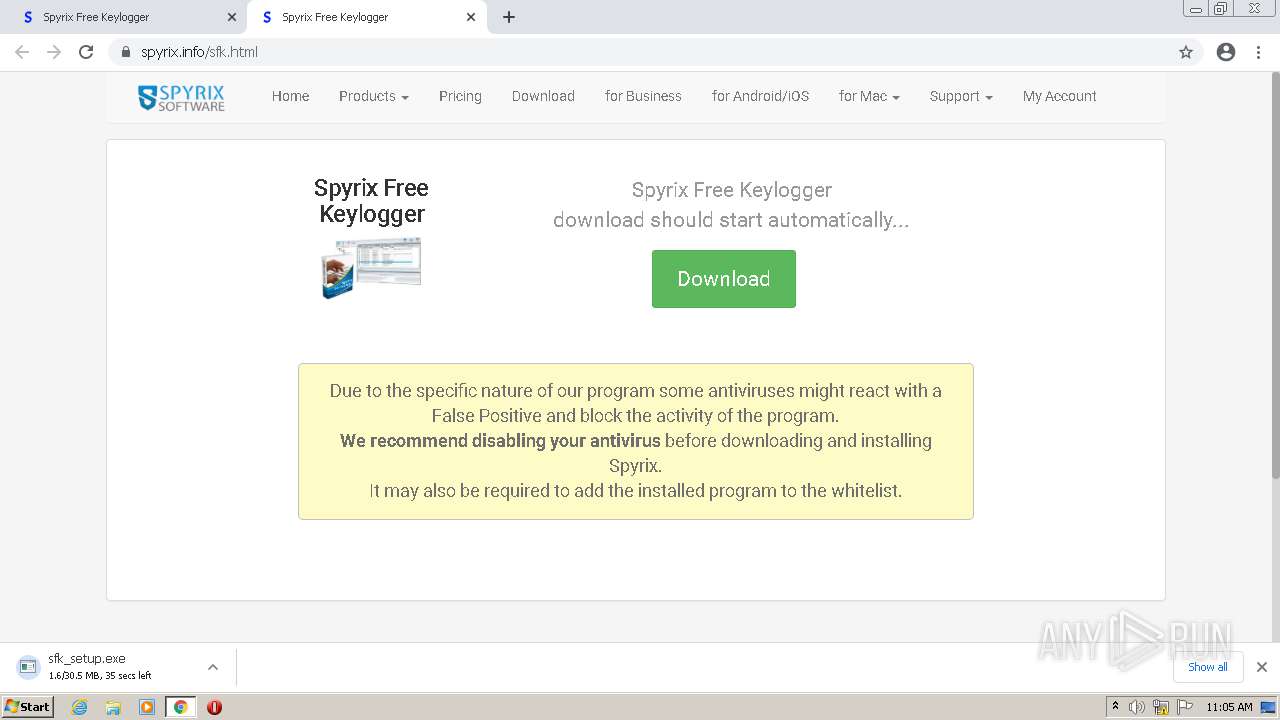Expand the Products dropdown menu

pyautogui.click(x=373, y=97)
